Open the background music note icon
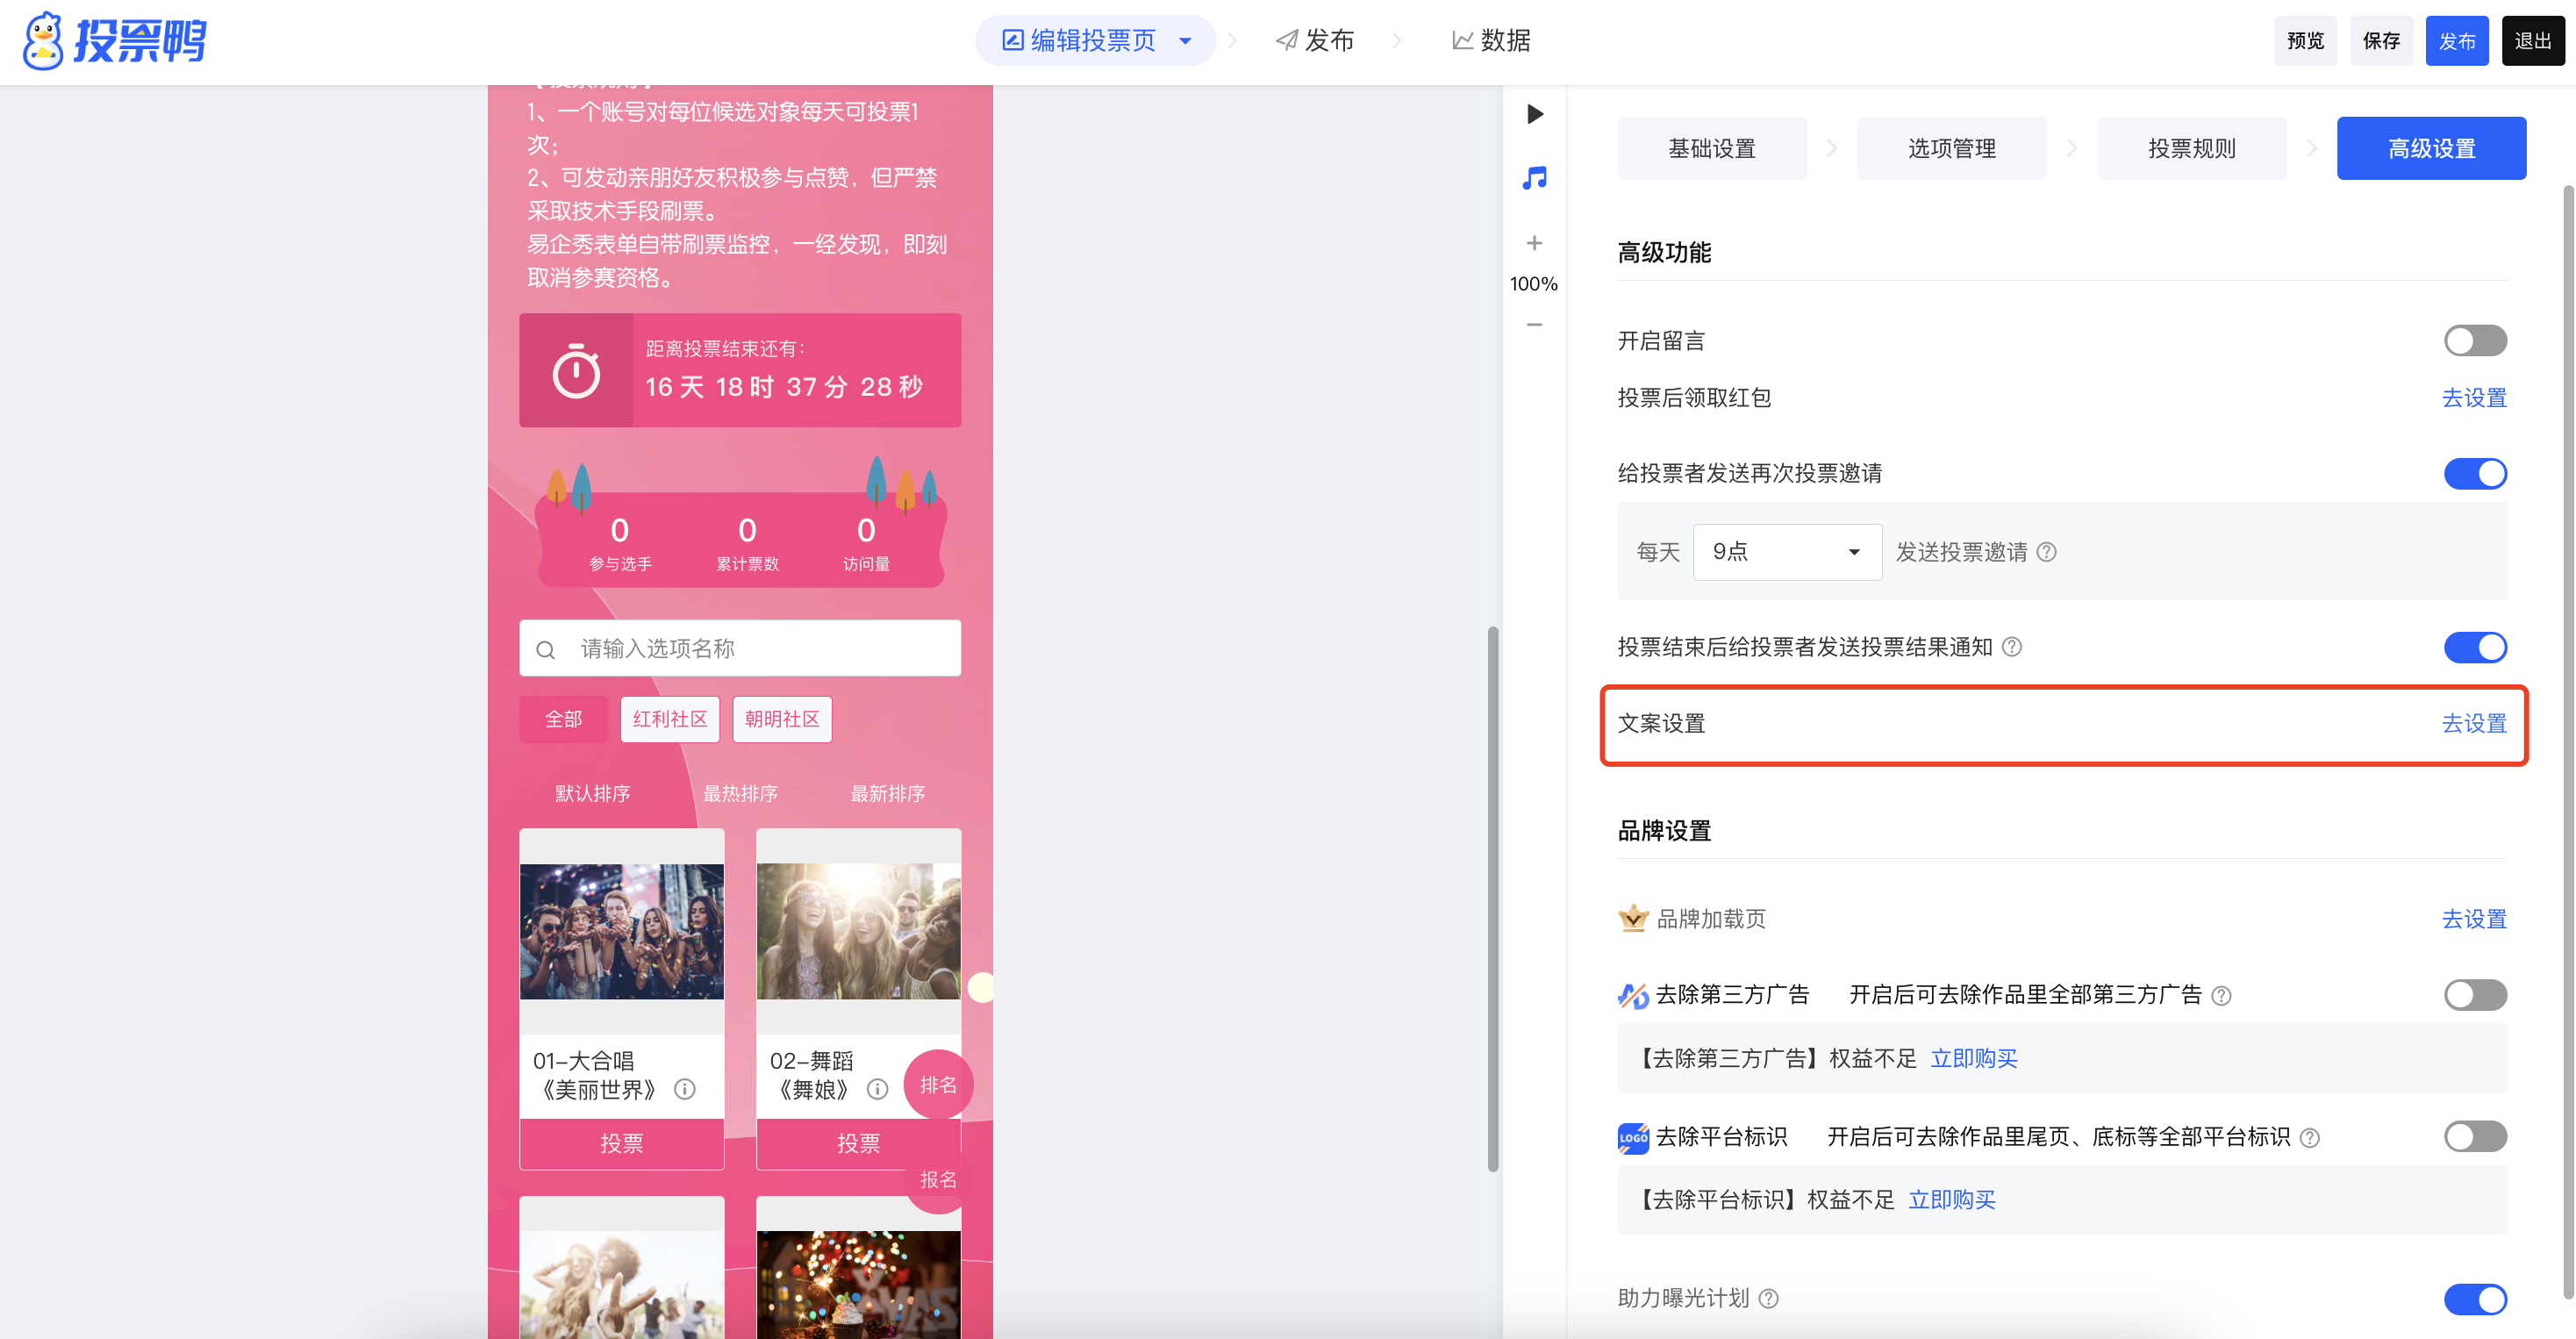 1534,178
